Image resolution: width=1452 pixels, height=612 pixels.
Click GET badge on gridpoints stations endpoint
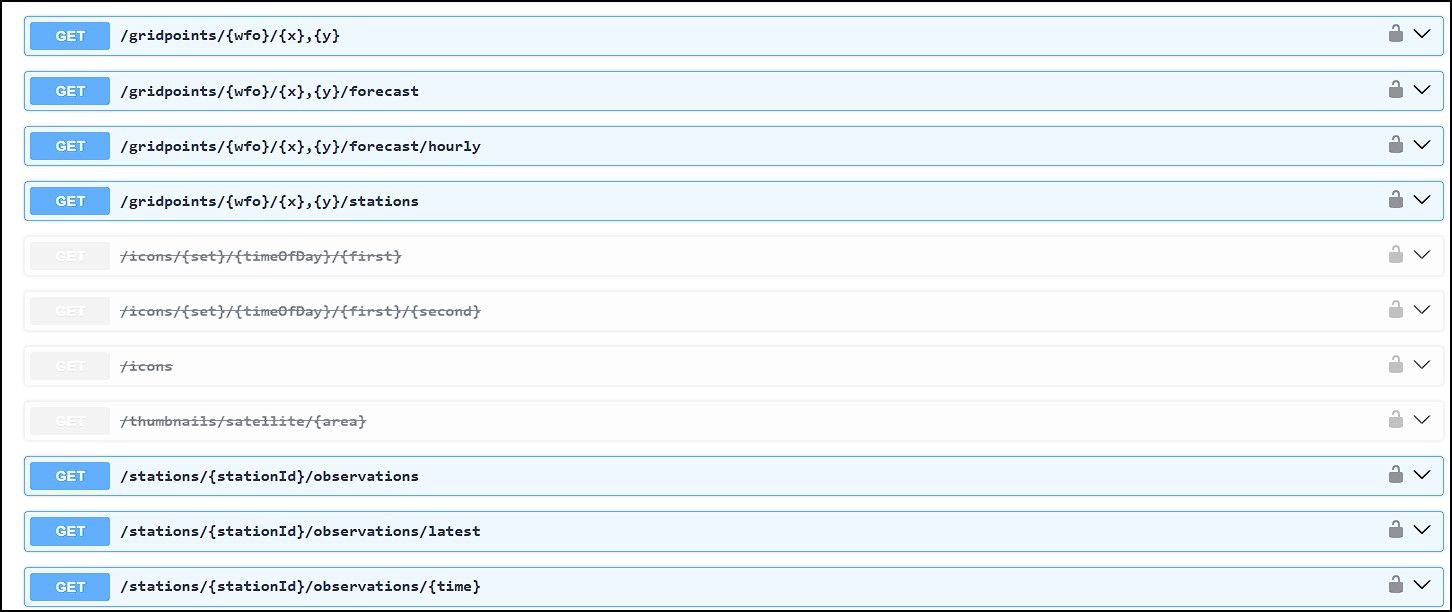point(70,201)
